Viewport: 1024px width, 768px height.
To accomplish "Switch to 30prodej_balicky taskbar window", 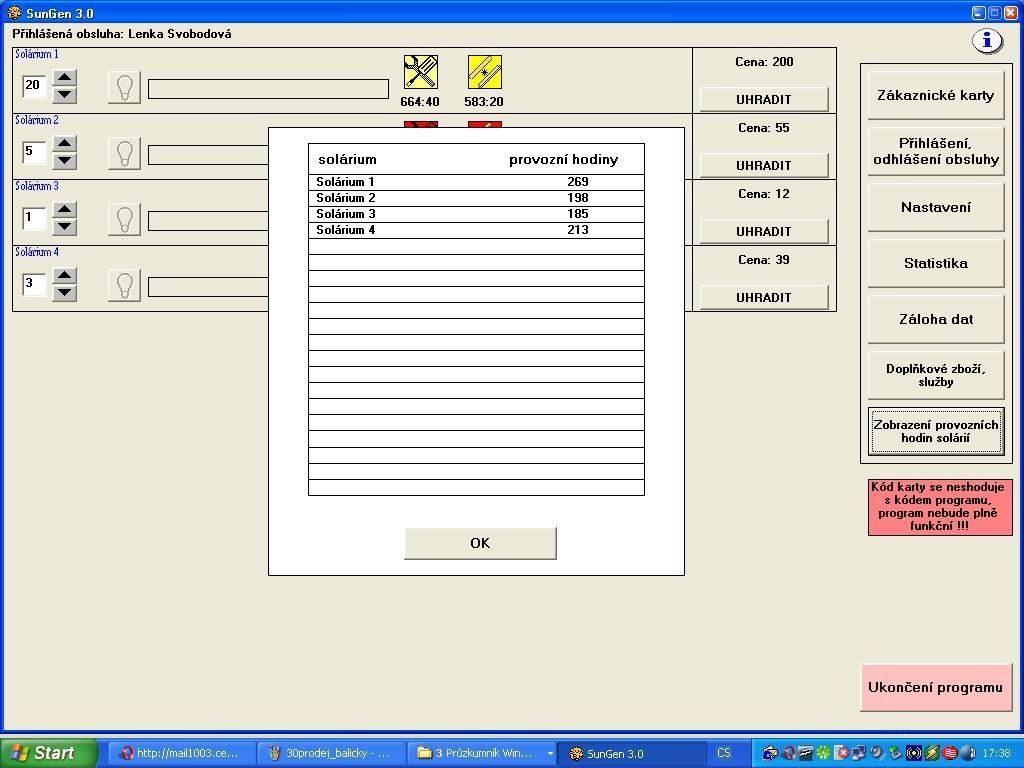I will click(330, 753).
